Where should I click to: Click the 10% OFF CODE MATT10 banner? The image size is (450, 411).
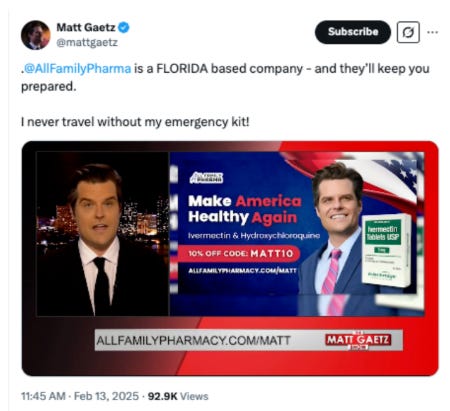(x=239, y=253)
